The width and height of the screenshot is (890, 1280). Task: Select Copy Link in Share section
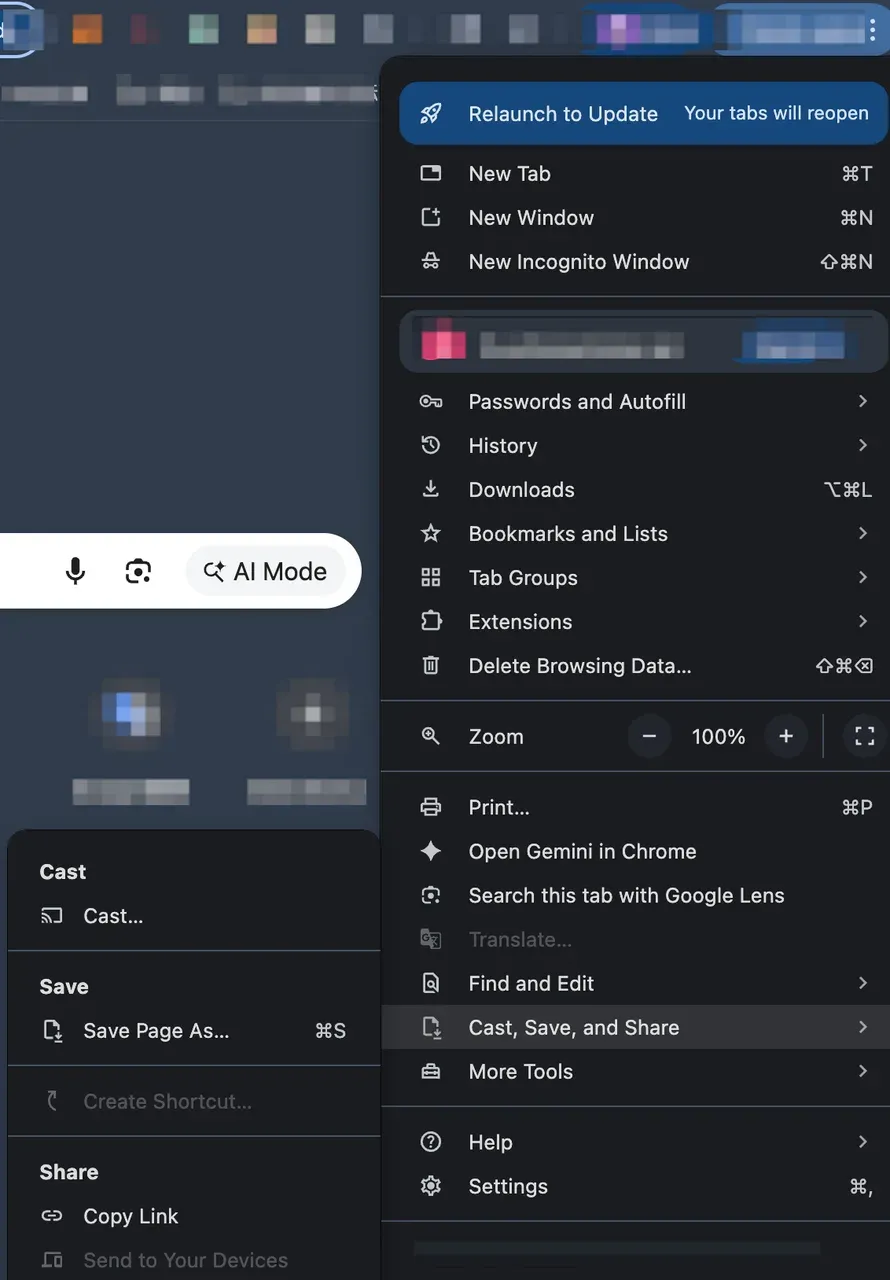194,1217
